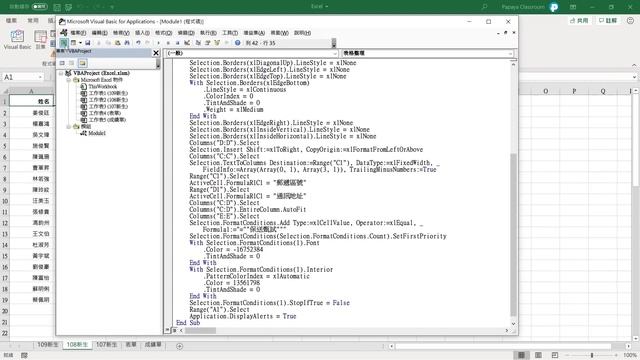The width and height of the screenshot is (640, 360).
Task: Switch to the 成績單 sheet tab
Action: (153, 345)
